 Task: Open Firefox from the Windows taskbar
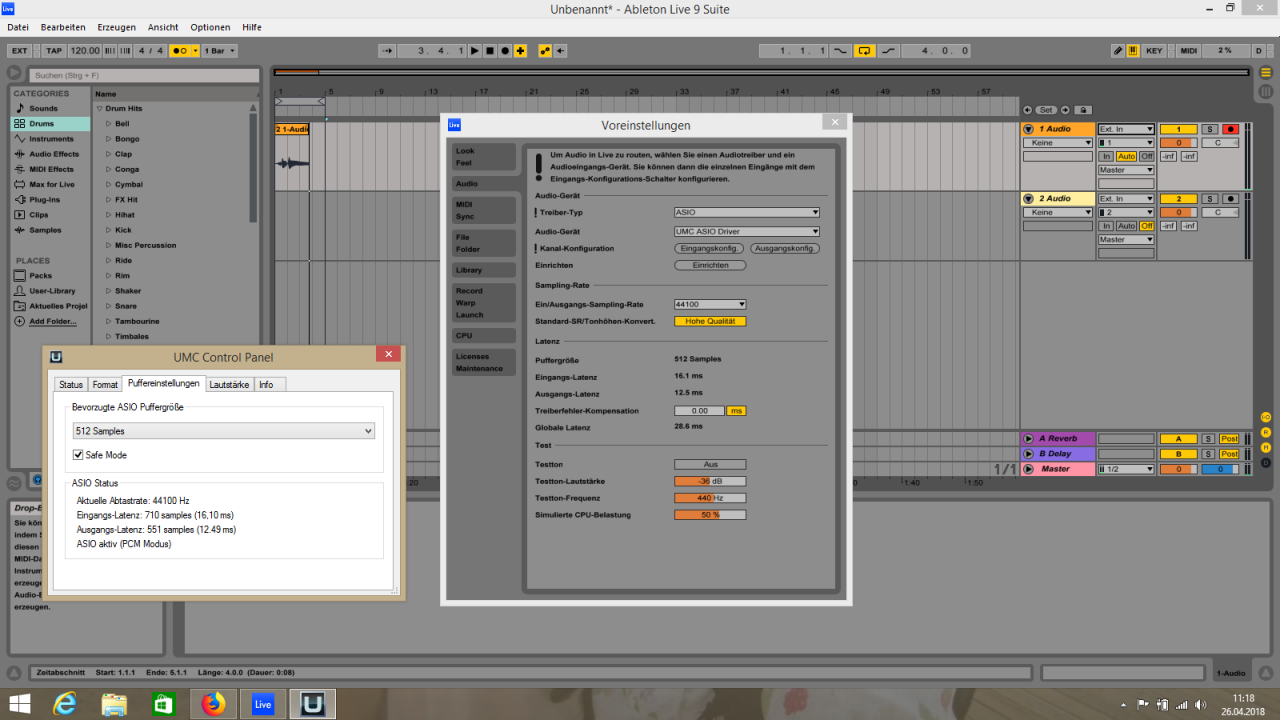pyautogui.click(x=214, y=704)
